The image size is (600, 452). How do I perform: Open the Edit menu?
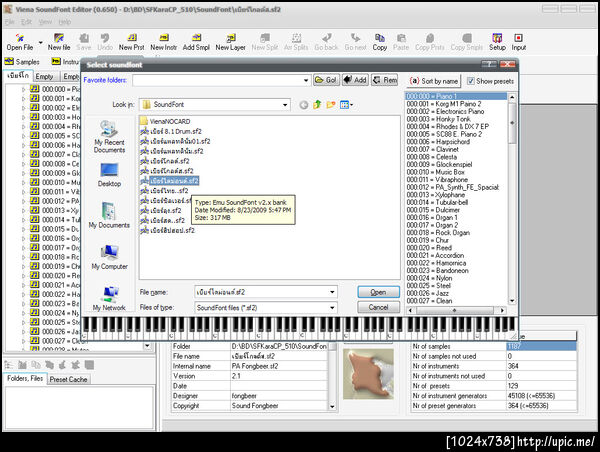(26, 22)
